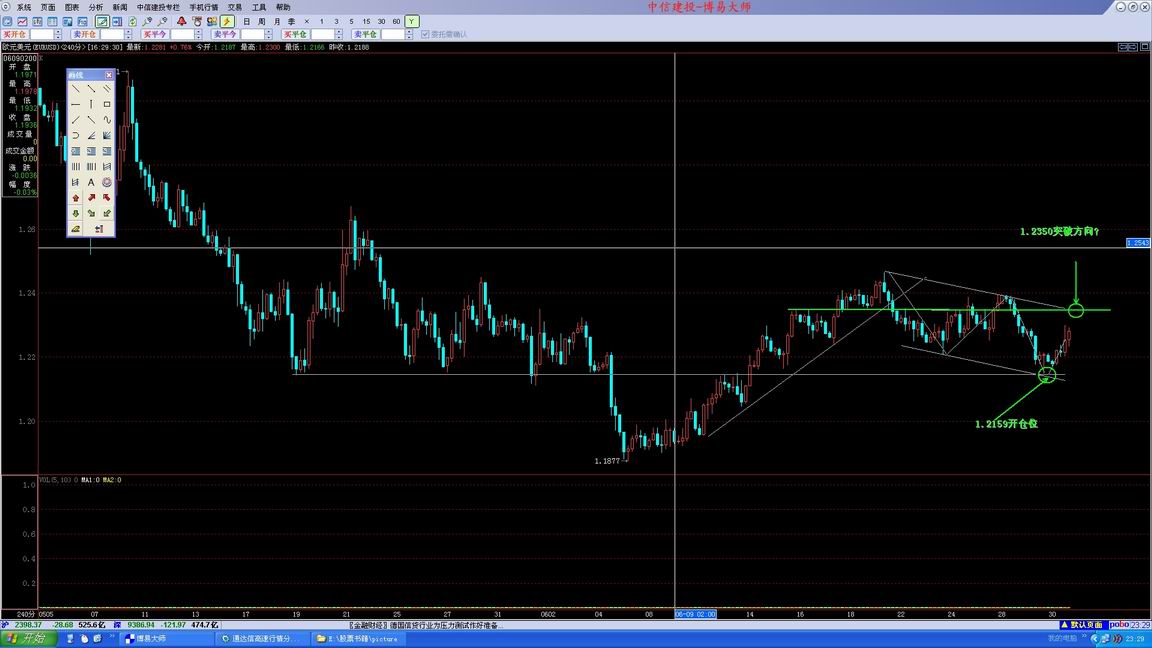Click the delete drawings icon in palette
This screenshot has height=648, width=1152.
[x=99, y=229]
